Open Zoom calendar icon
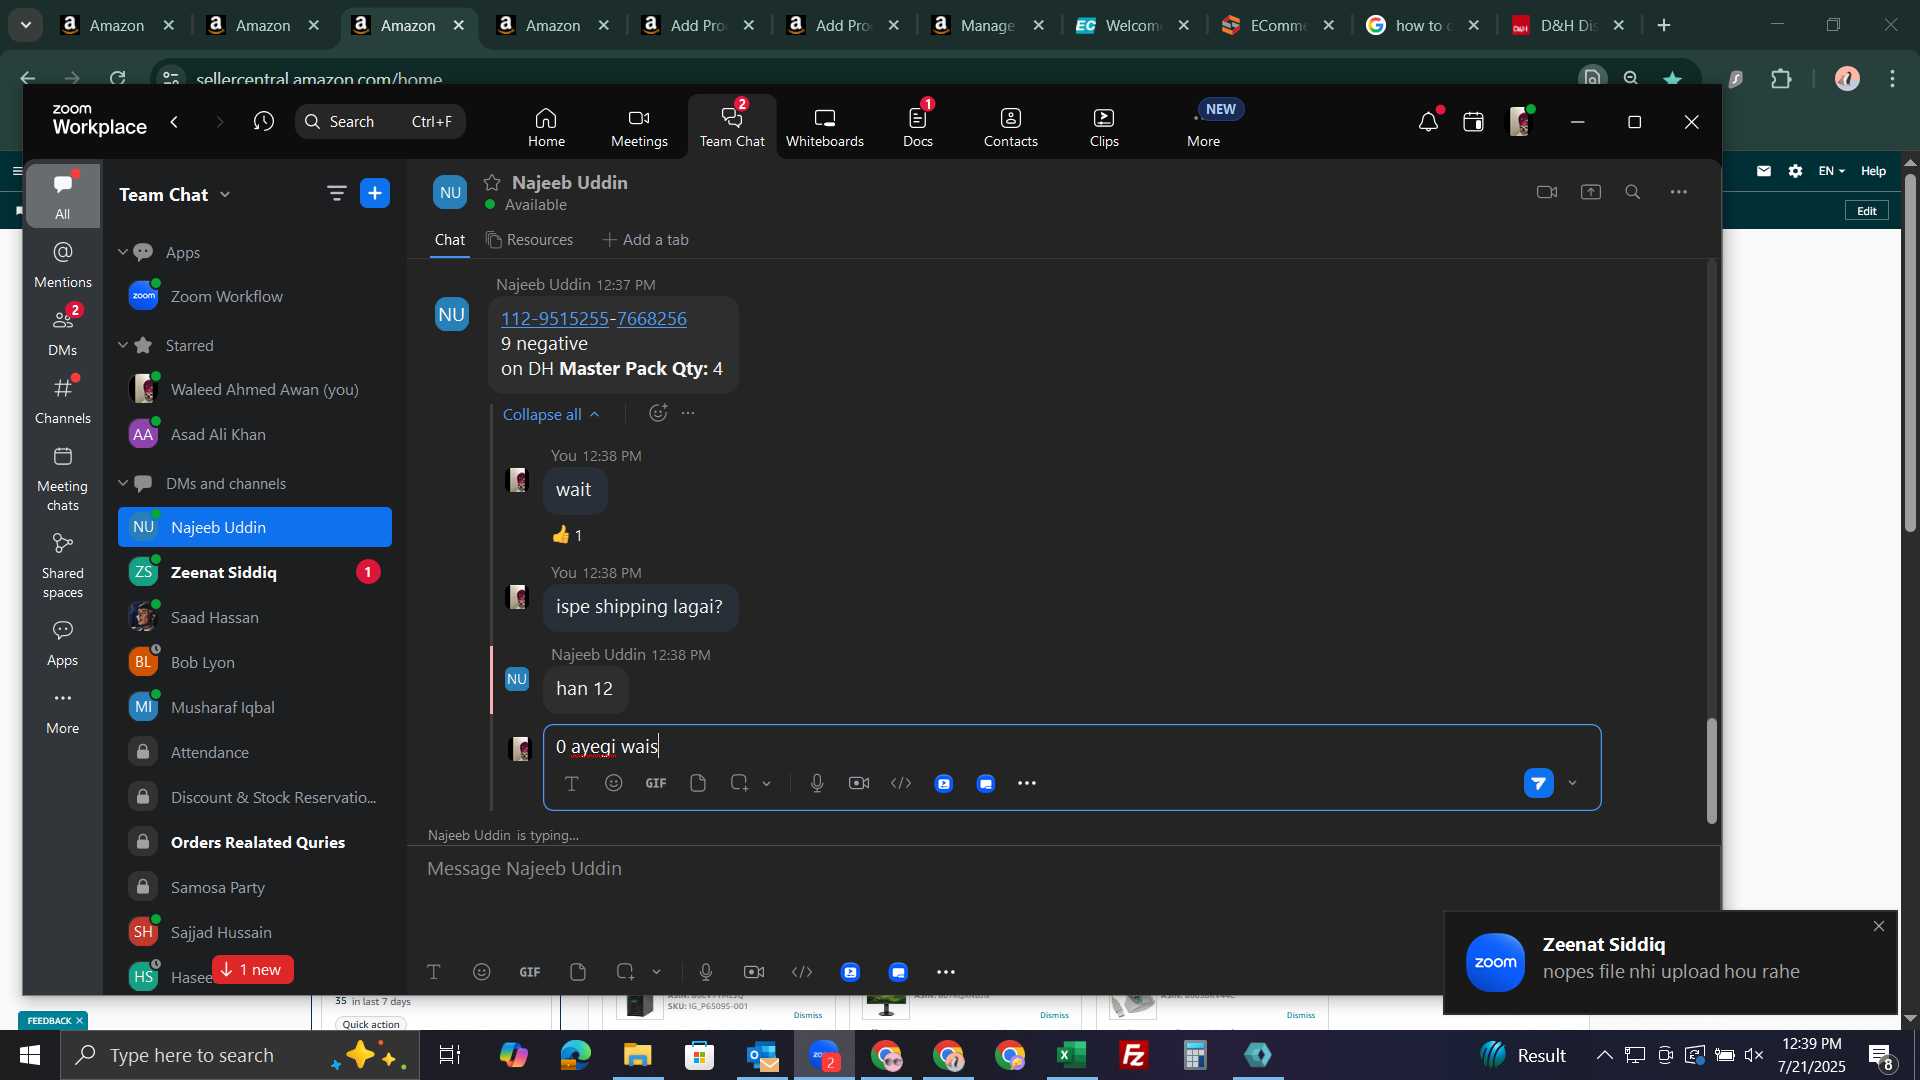This screenshot has width=1920, height=1080. point(1473,122)
